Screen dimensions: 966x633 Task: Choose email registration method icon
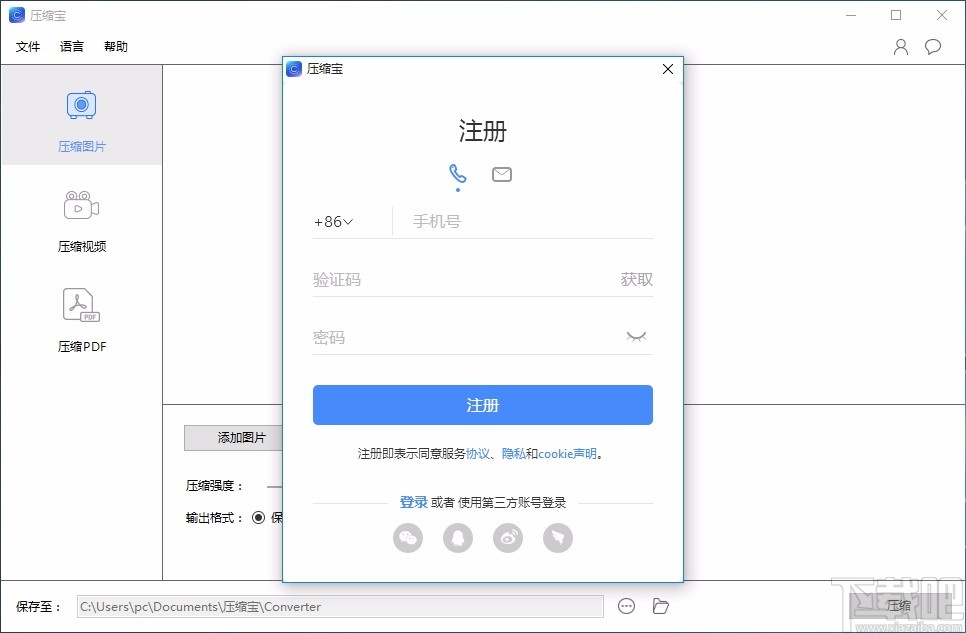(x=502, y=175)
